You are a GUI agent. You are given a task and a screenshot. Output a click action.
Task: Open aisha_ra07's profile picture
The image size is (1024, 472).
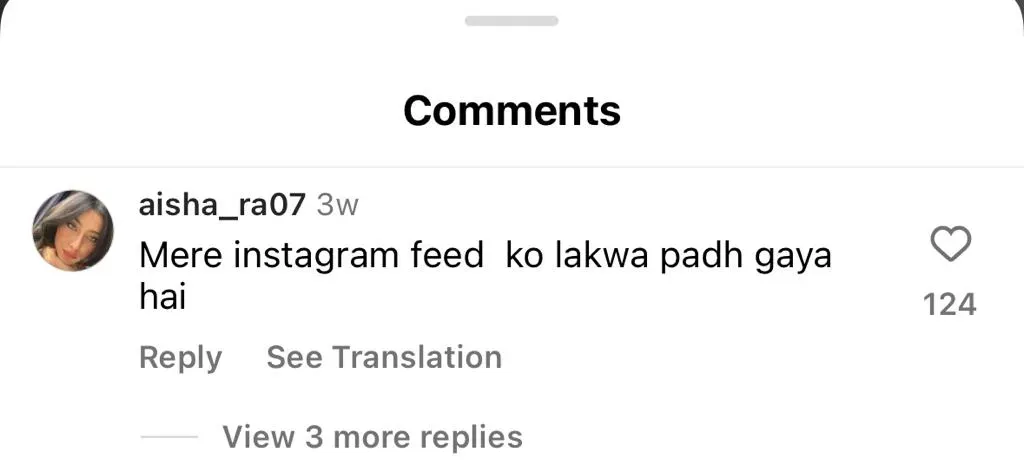(73, 231)
